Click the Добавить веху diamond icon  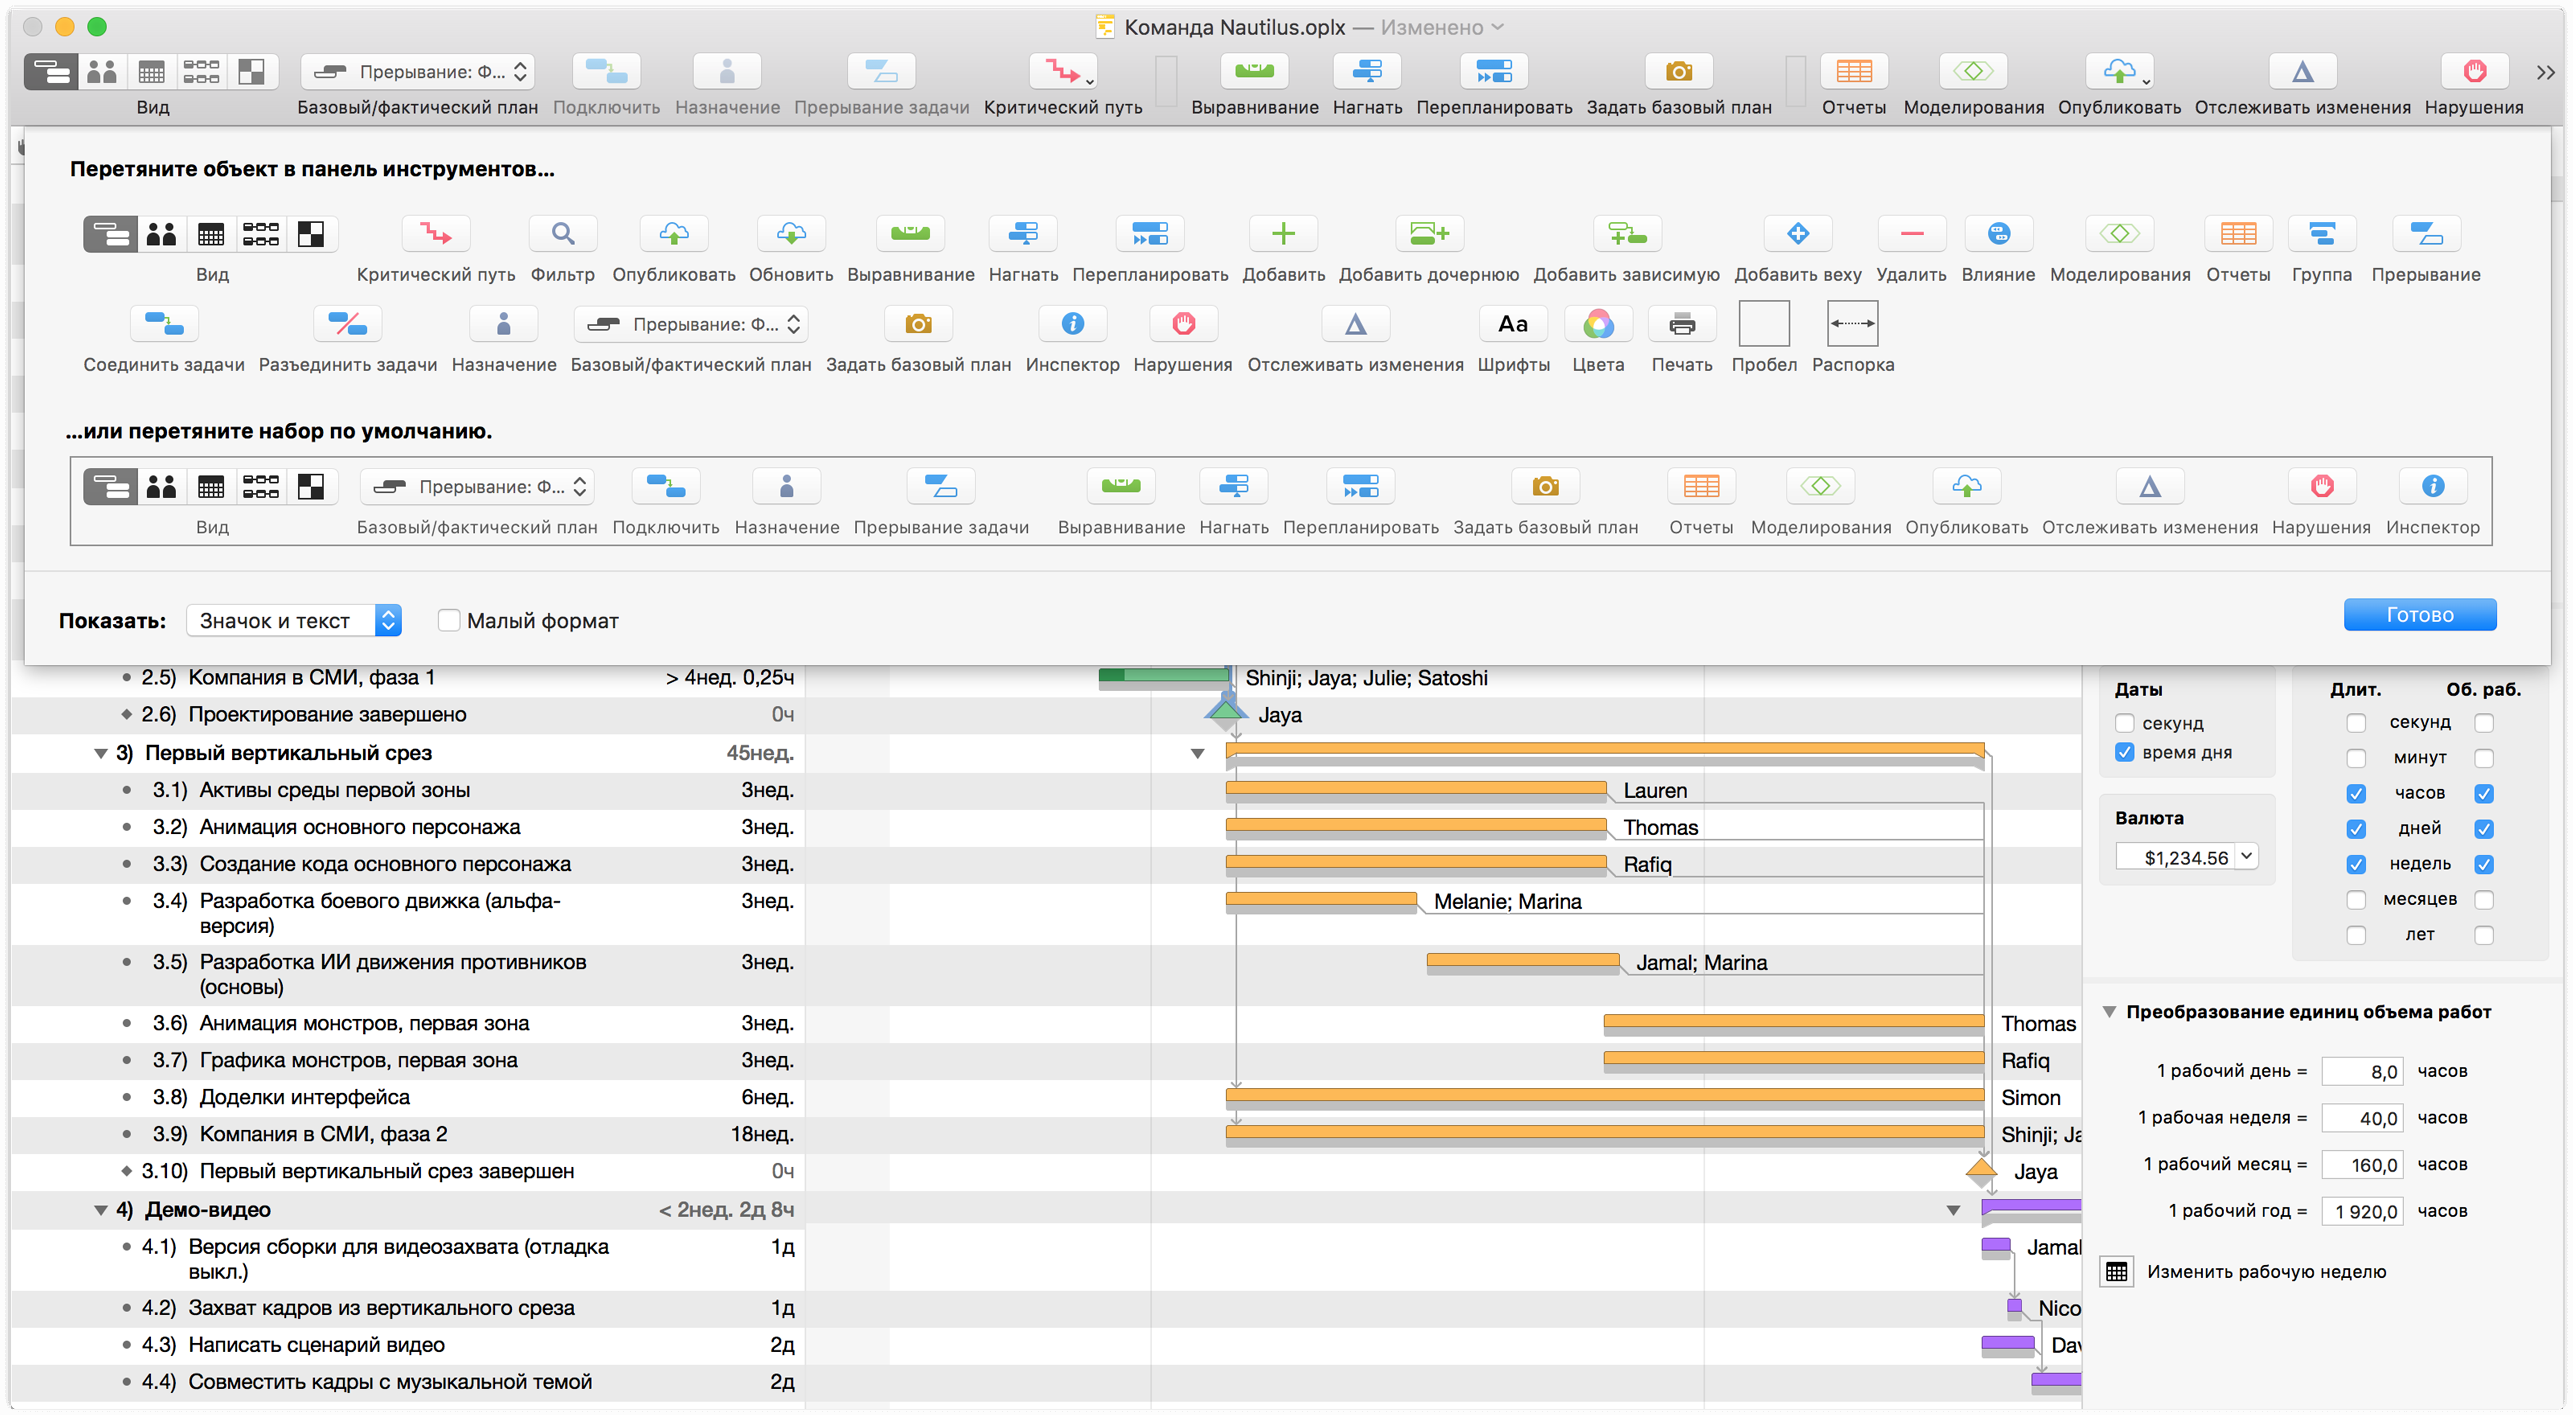[1797, 234]
